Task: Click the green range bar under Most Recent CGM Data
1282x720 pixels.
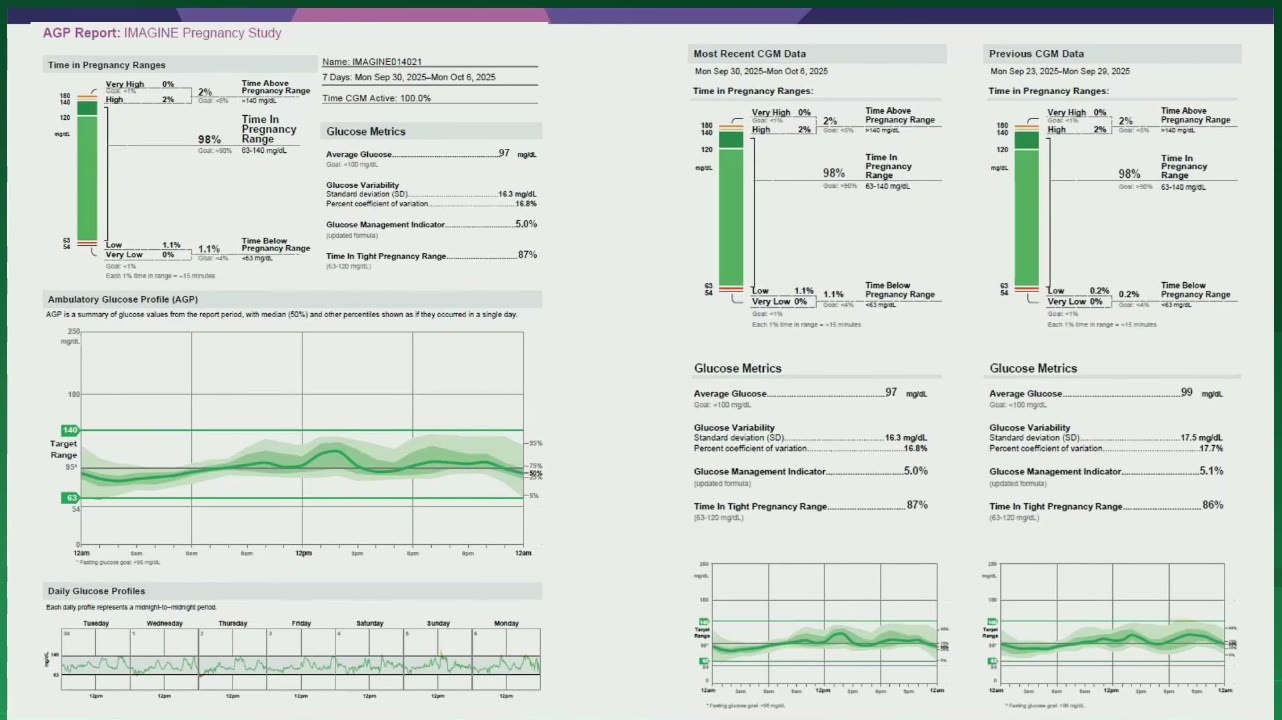Action: (x=731, y=210)
